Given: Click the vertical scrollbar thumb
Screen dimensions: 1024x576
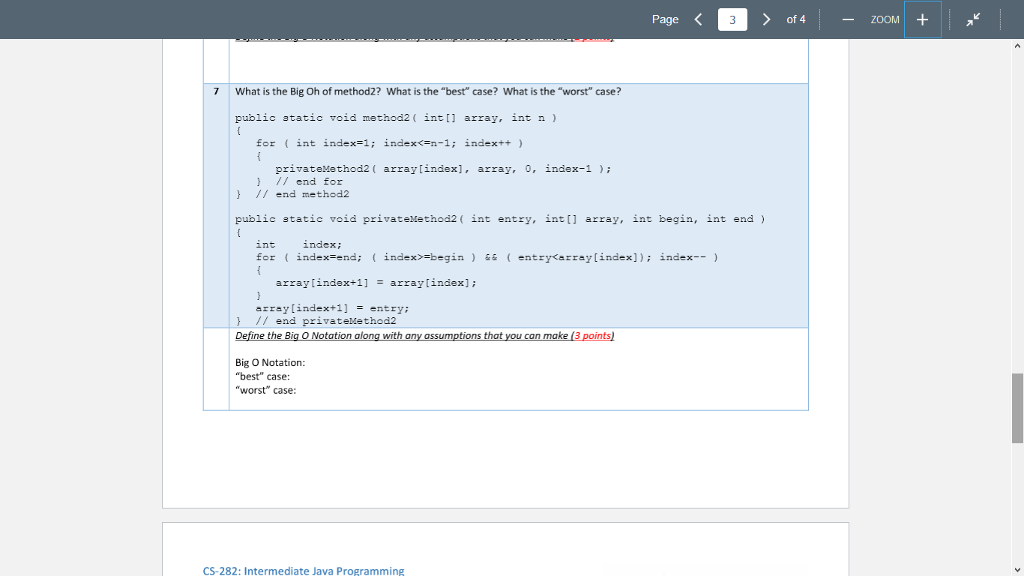Looking at the screenshot, I should coord(1016,408).
